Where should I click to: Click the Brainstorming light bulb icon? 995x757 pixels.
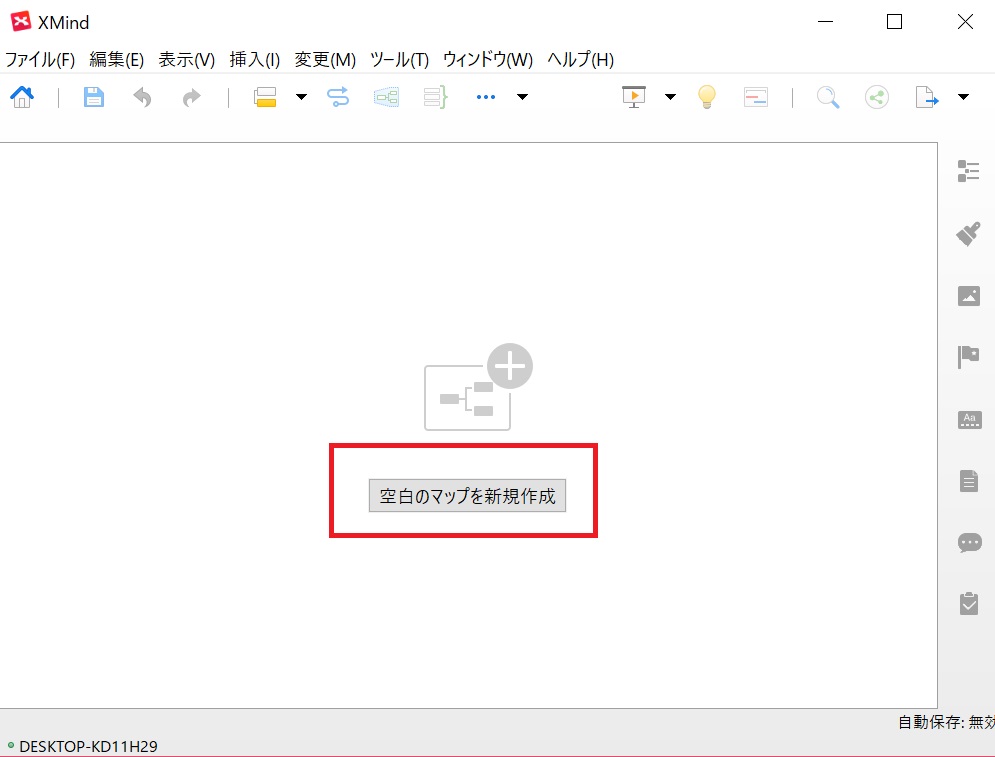pos(706,97)
